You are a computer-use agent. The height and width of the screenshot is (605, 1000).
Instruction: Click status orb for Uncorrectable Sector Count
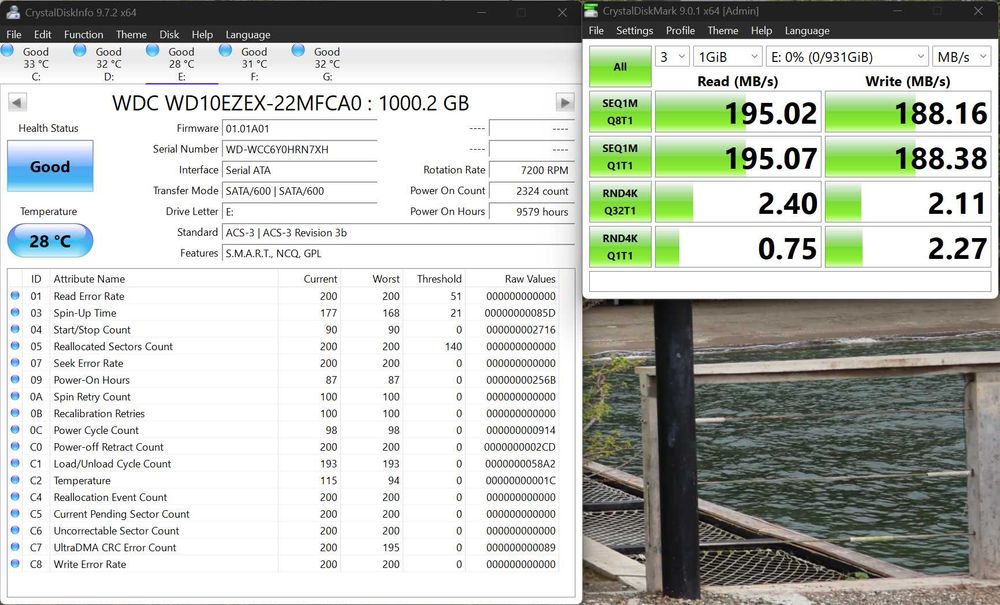coord(15,530)
